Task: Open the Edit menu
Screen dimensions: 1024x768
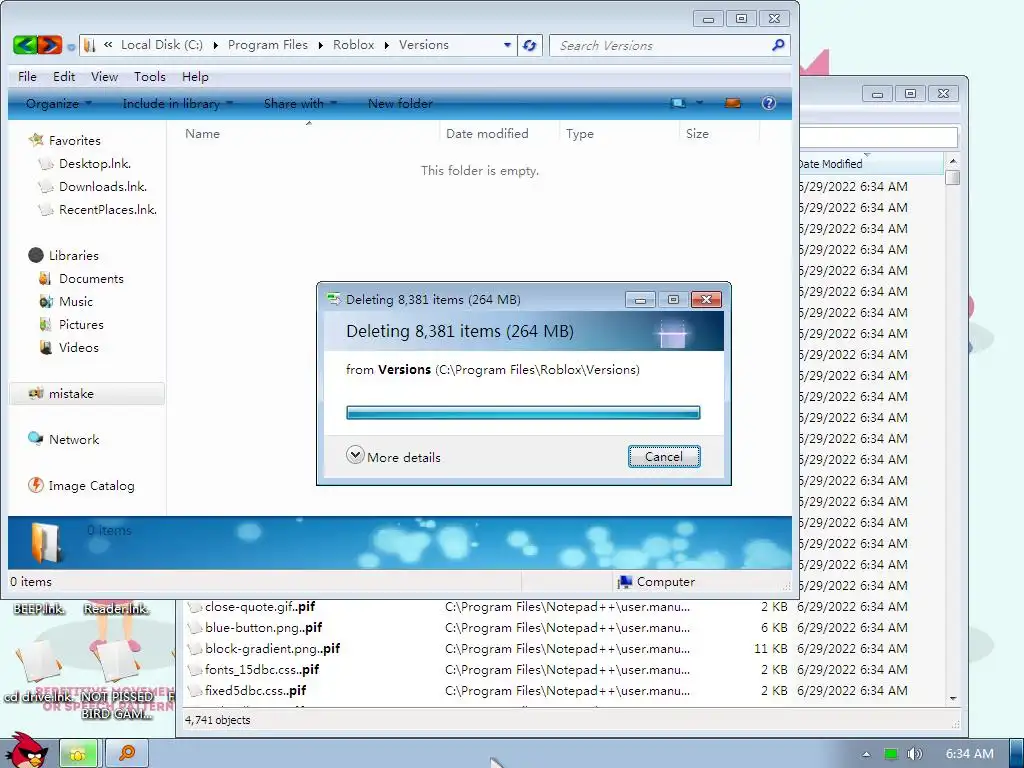Action: (x=64, y=76)
